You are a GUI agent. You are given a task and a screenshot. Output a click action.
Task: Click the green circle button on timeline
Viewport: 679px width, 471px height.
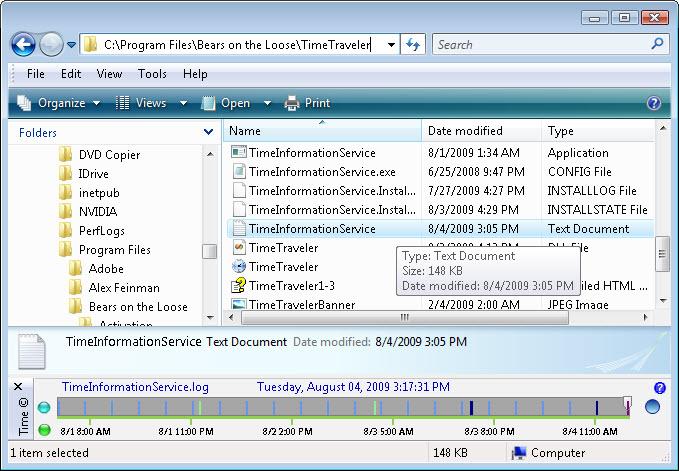tap(44, 430)
